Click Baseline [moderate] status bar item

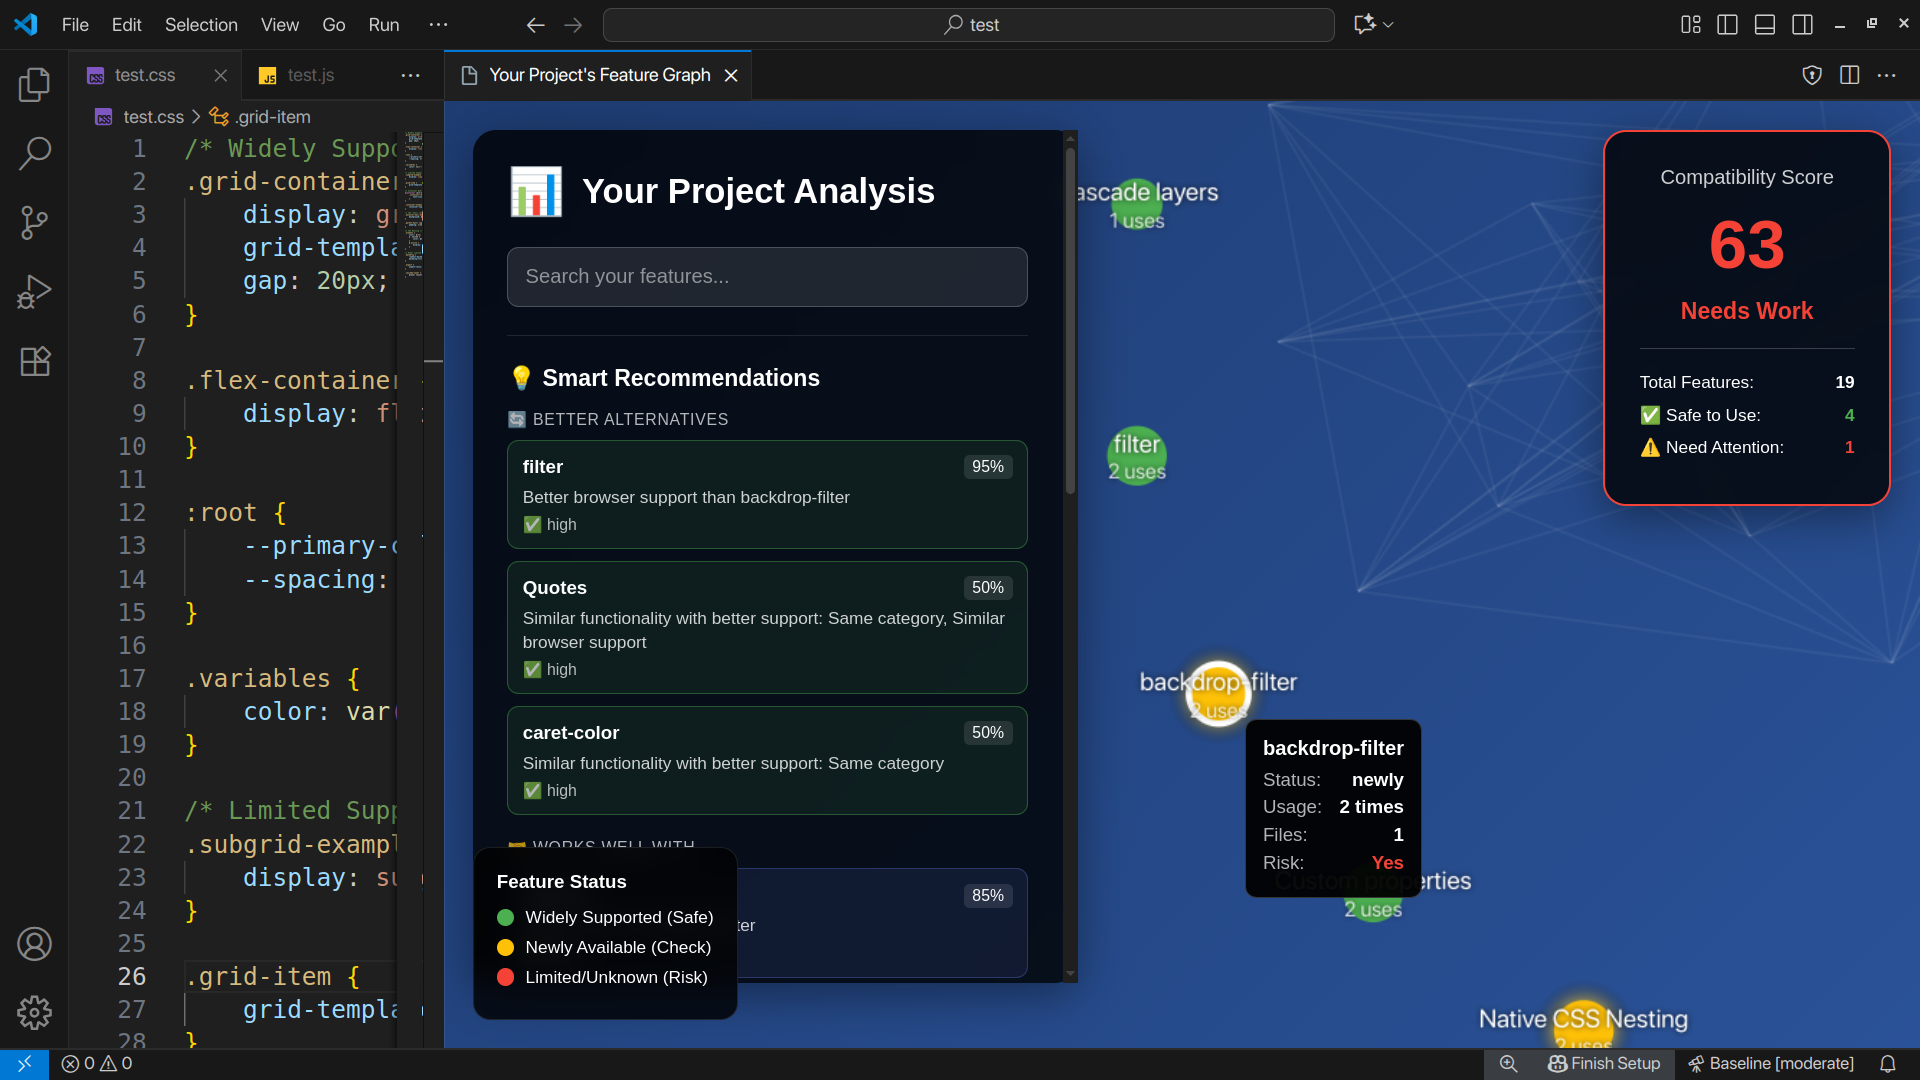[1771, 1064]
